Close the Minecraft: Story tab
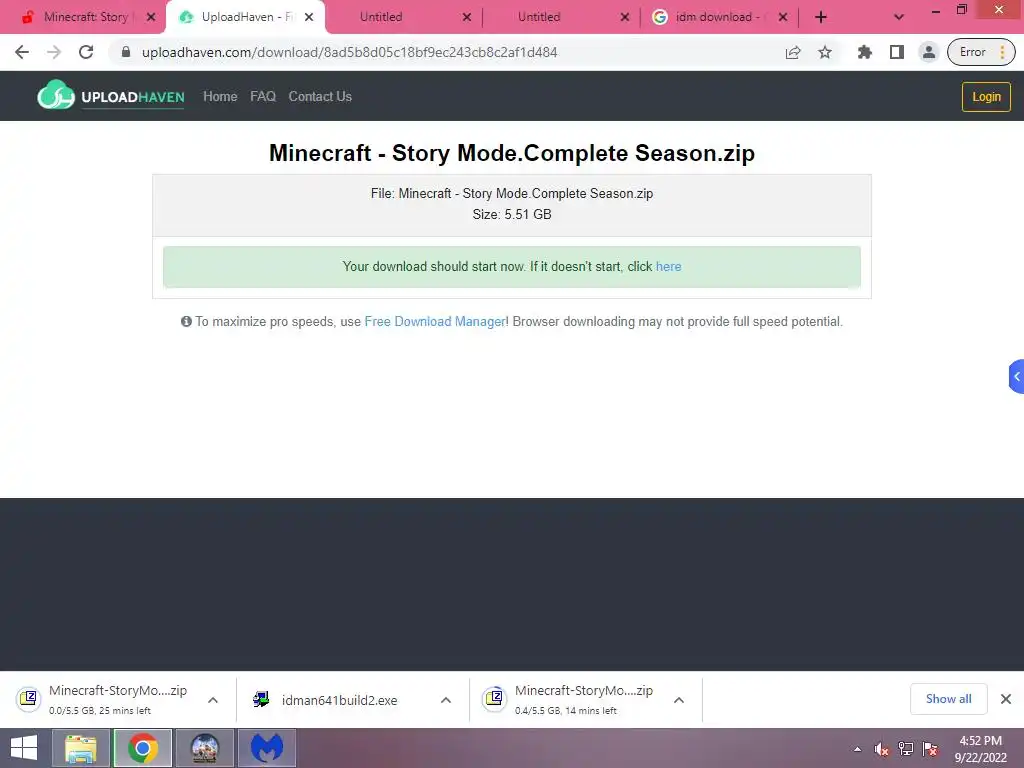 click(x=152, y=18)
